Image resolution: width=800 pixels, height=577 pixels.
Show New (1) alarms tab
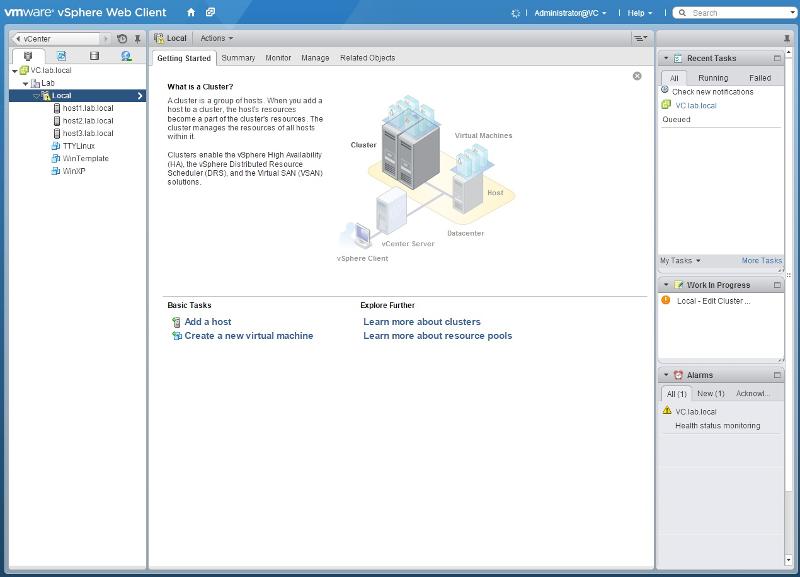tap(711, 394)
